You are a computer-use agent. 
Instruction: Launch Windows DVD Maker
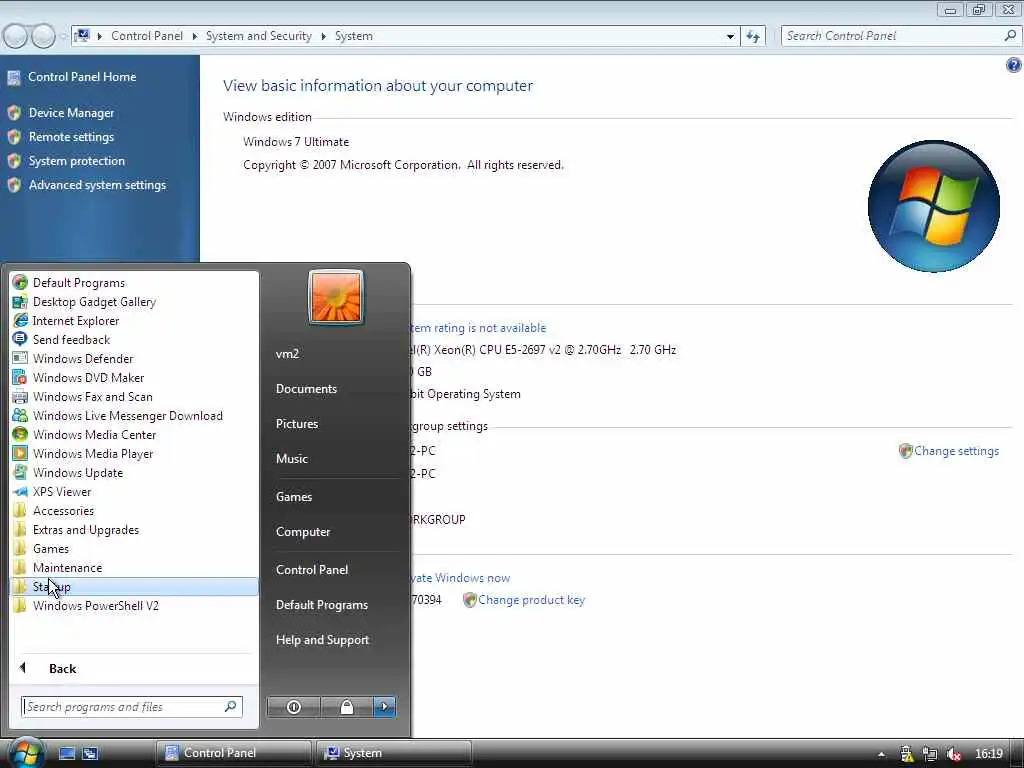click(x=88, y=377)
